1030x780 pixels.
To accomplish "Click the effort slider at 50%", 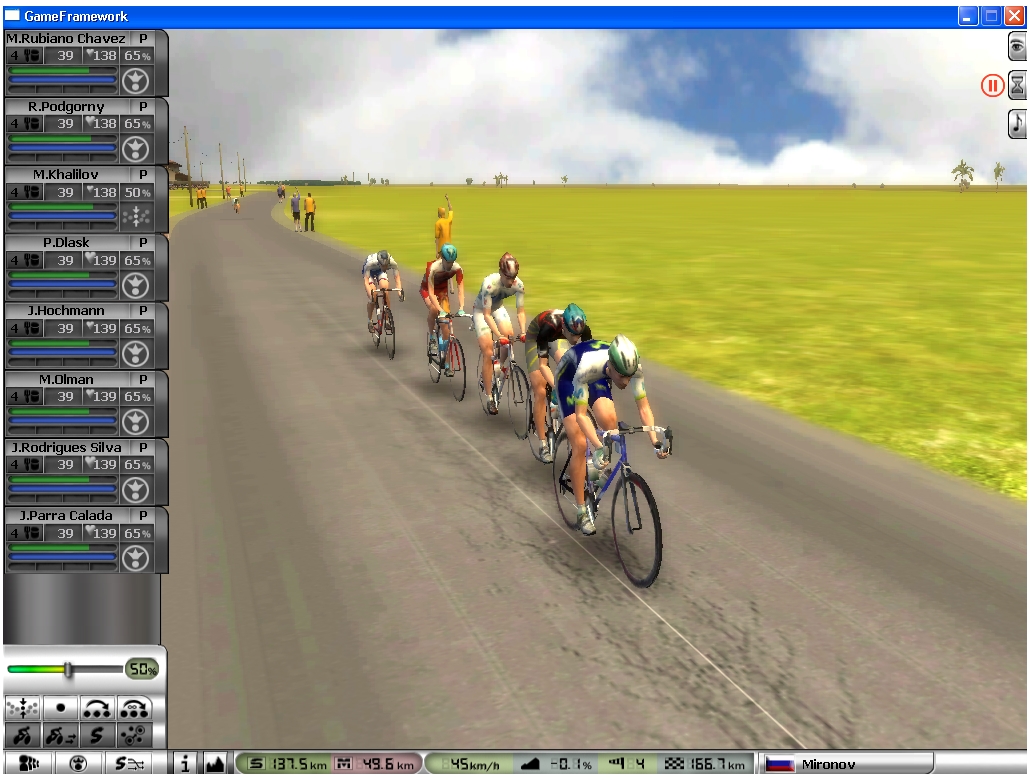I will pos(68,669).
